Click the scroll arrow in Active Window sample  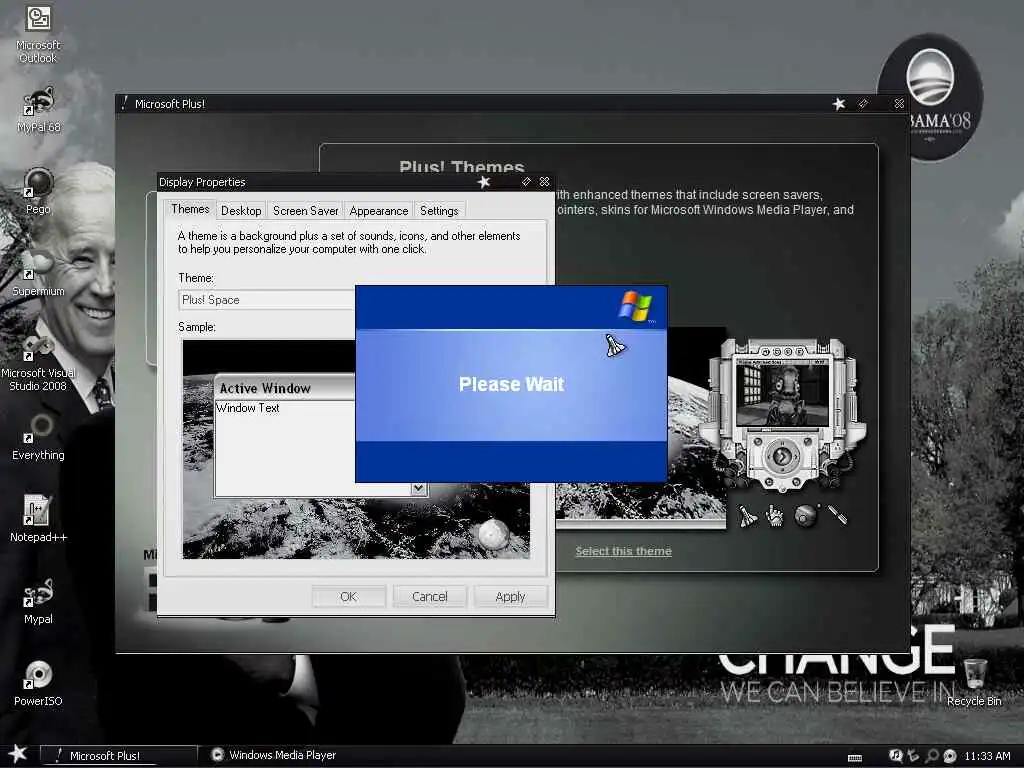(x=418, y=488)
